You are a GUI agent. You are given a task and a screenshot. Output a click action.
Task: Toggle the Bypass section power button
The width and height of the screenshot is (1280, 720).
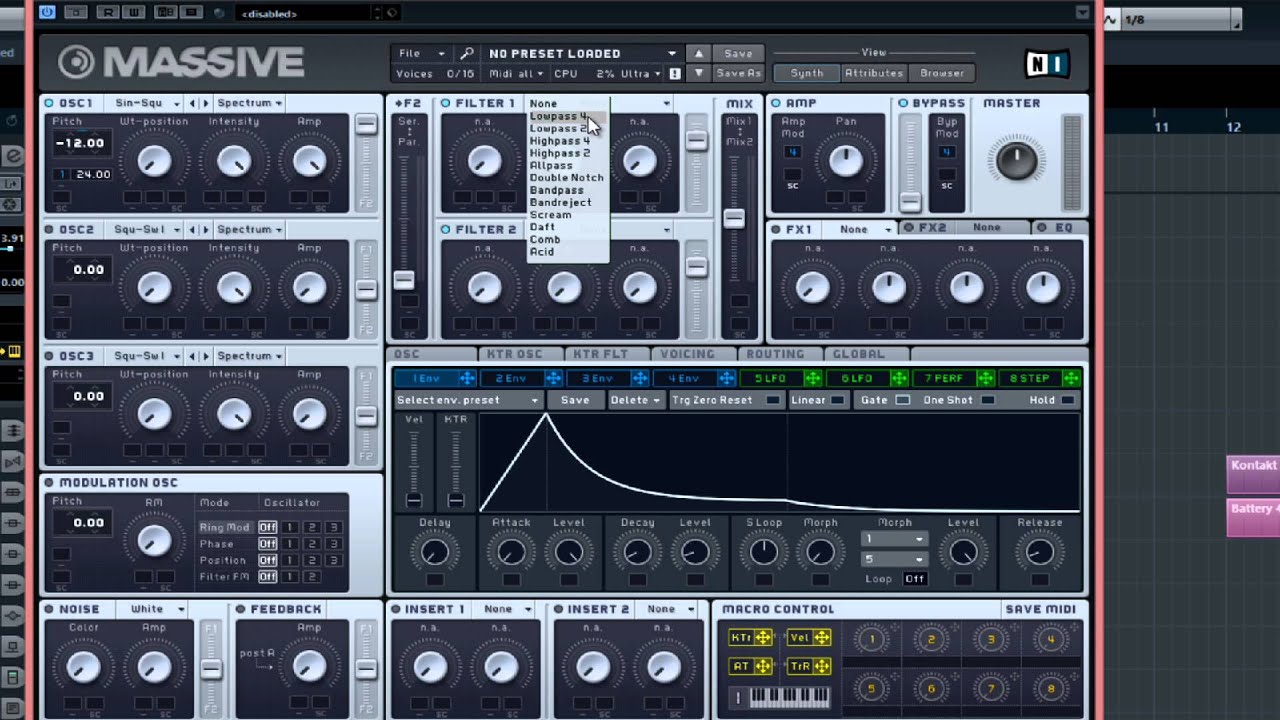pos(903,103)
